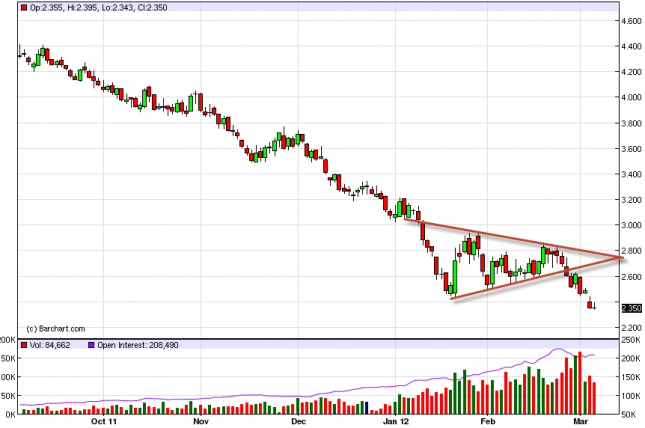Click the 4.200 price axis label
The image size is (645, 428).
tap(632, 72)
